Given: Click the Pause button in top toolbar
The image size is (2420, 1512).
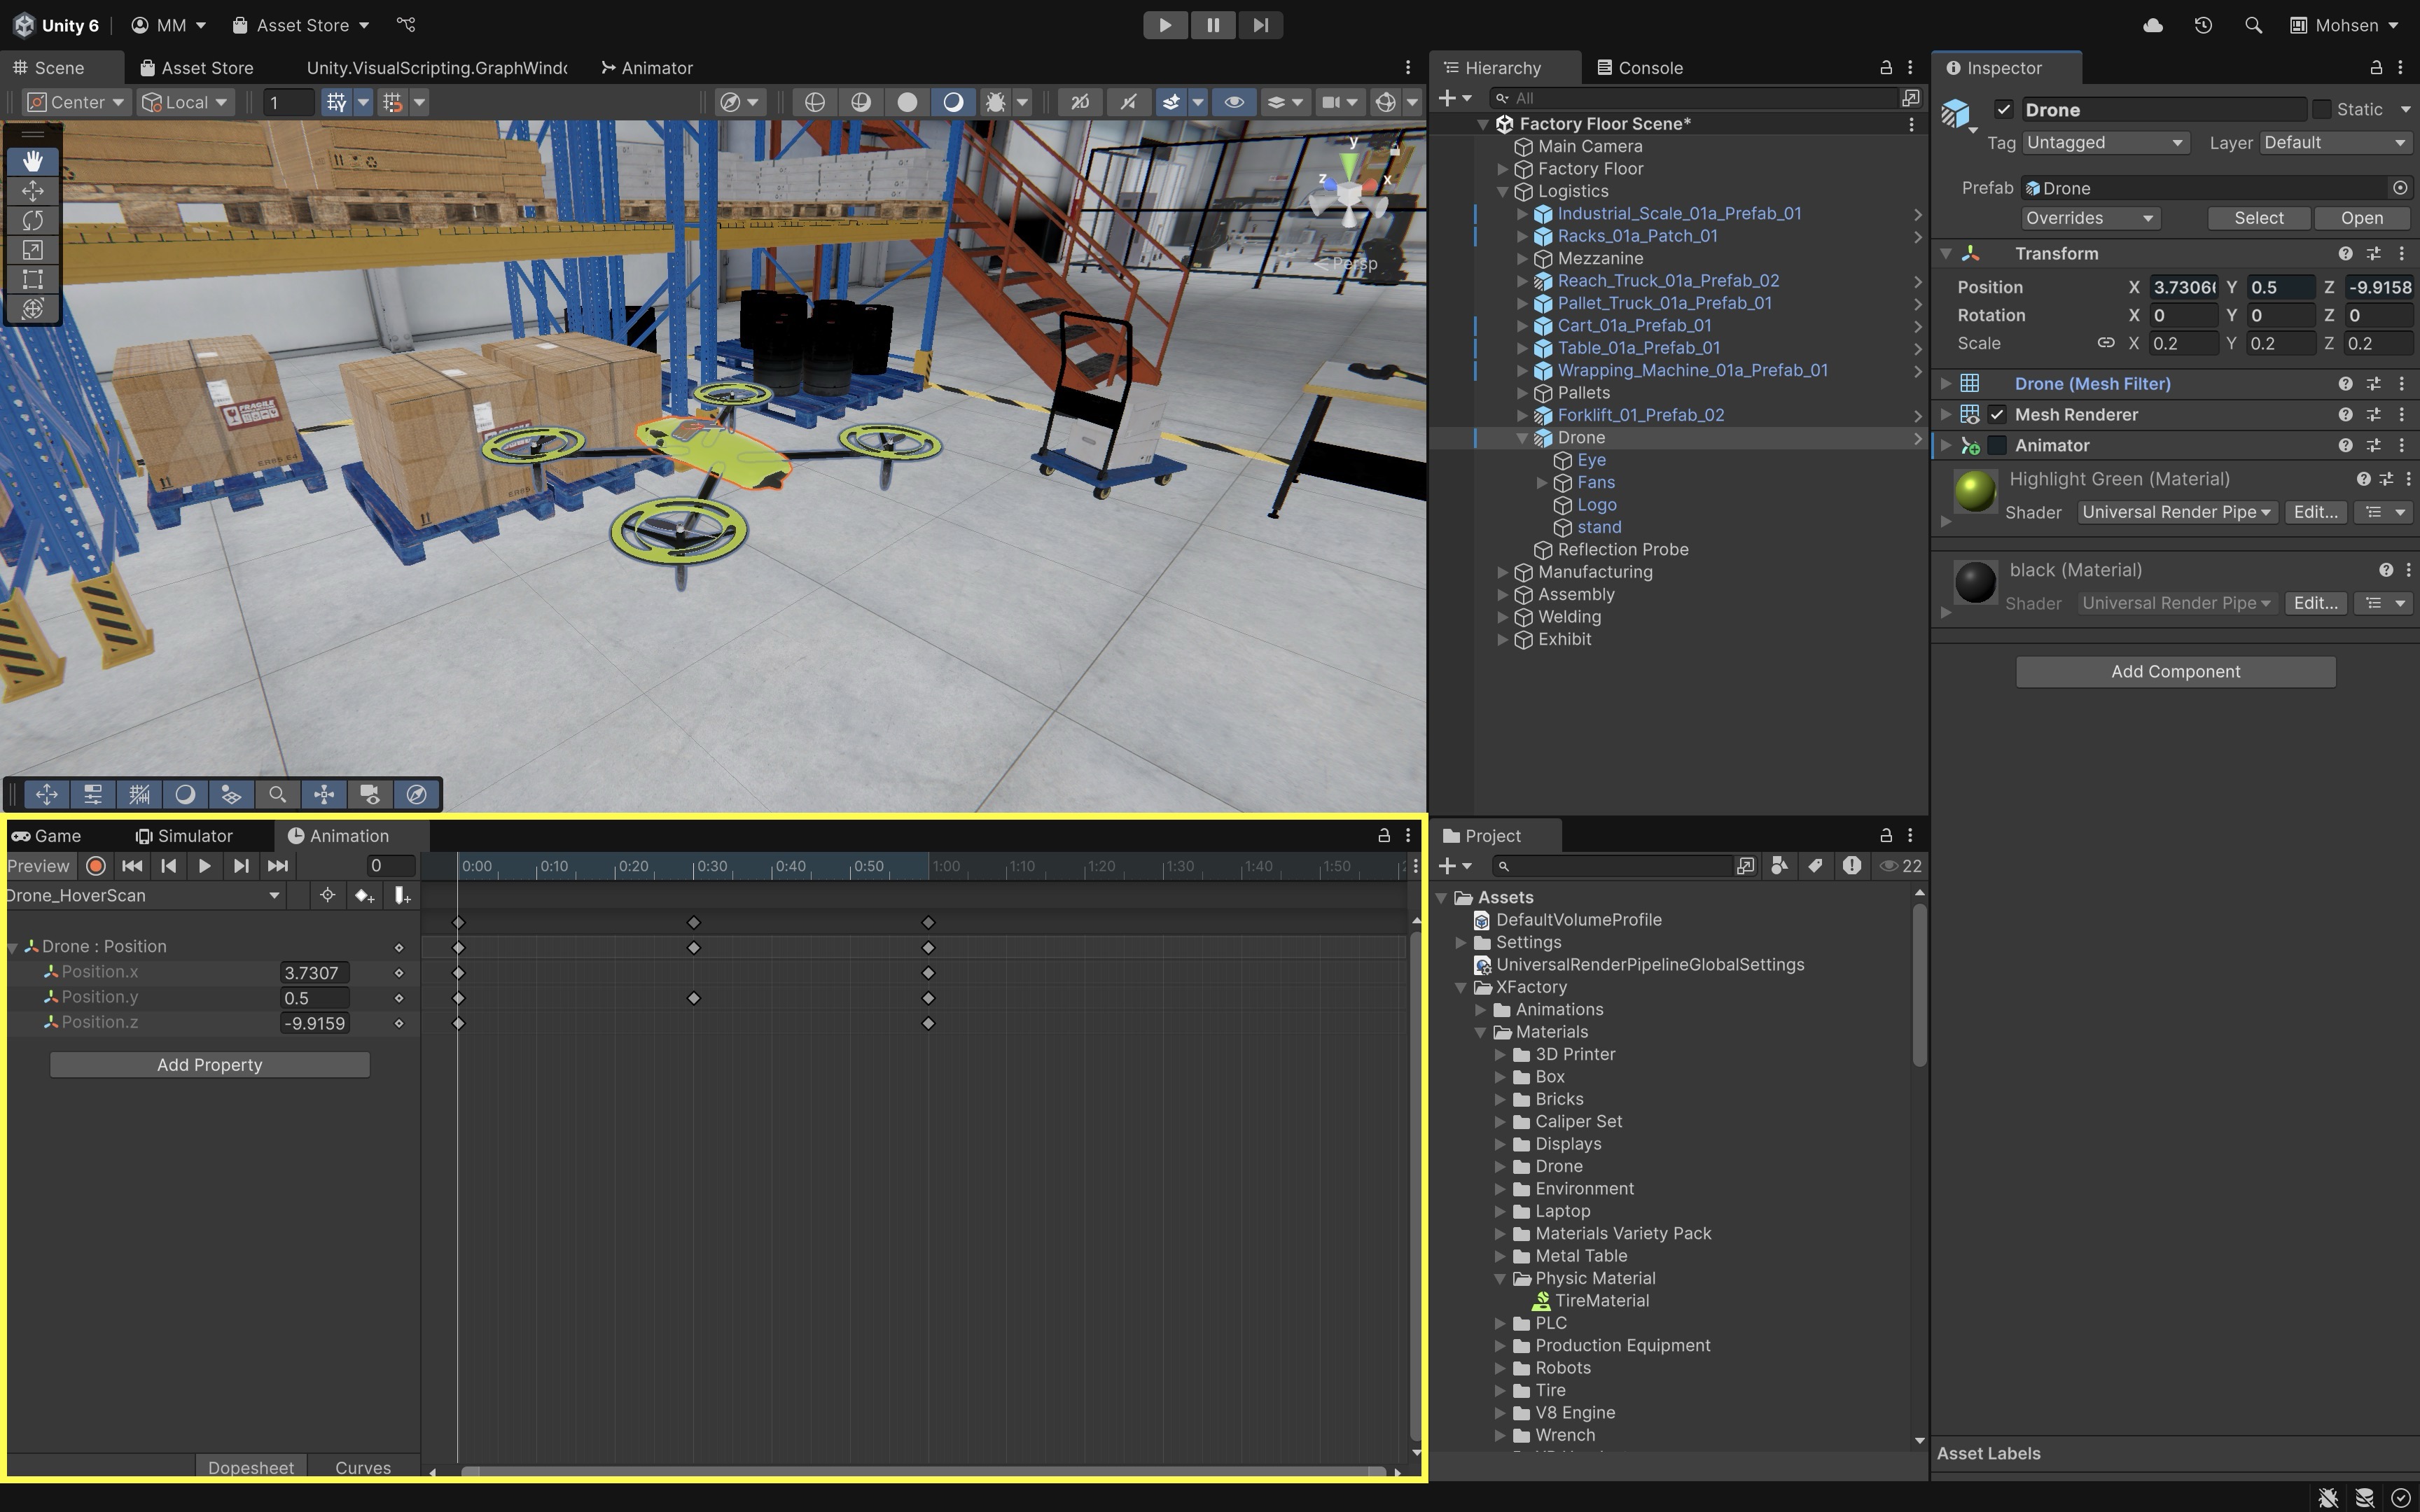Looking at the screenshot, I should [1212, 25].
